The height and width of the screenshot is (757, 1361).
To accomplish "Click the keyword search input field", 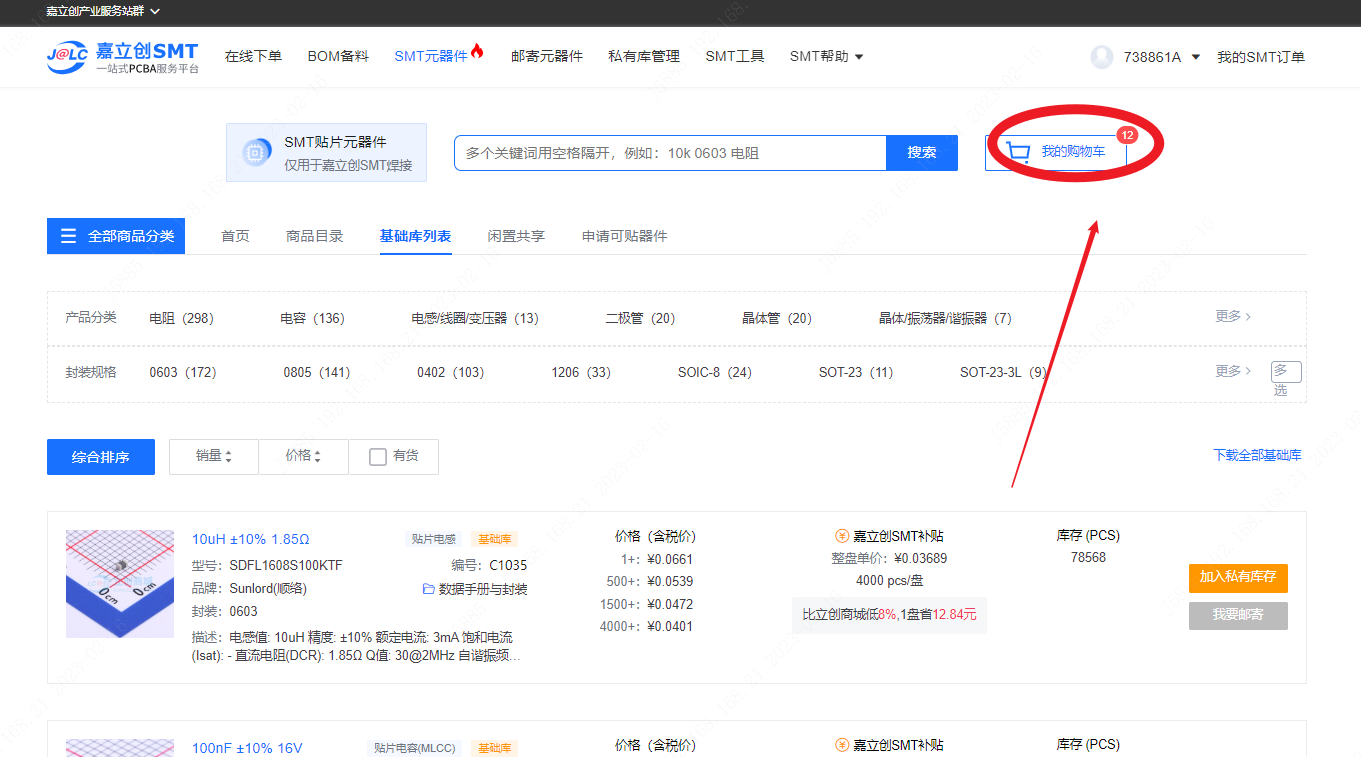I will 670,153.
